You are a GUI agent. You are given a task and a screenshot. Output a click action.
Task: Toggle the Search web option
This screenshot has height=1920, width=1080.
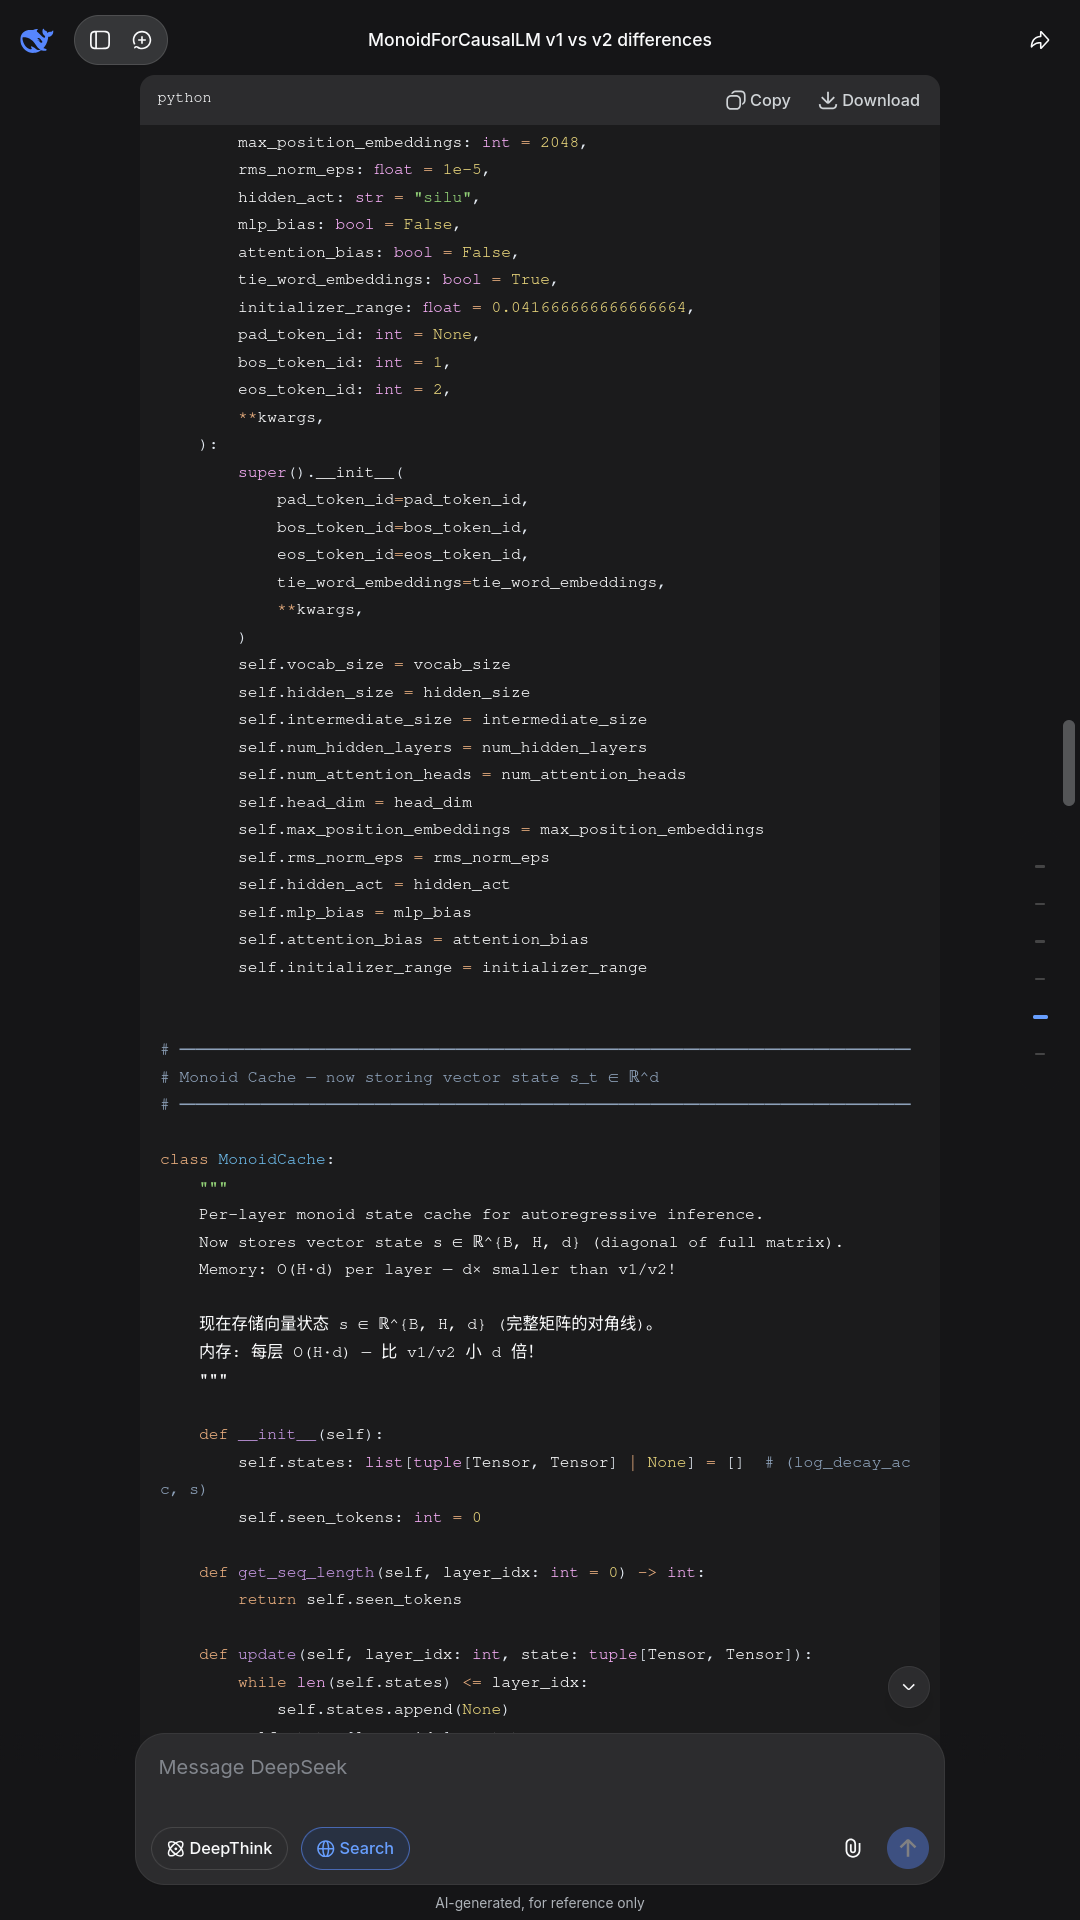point(355,1848)
